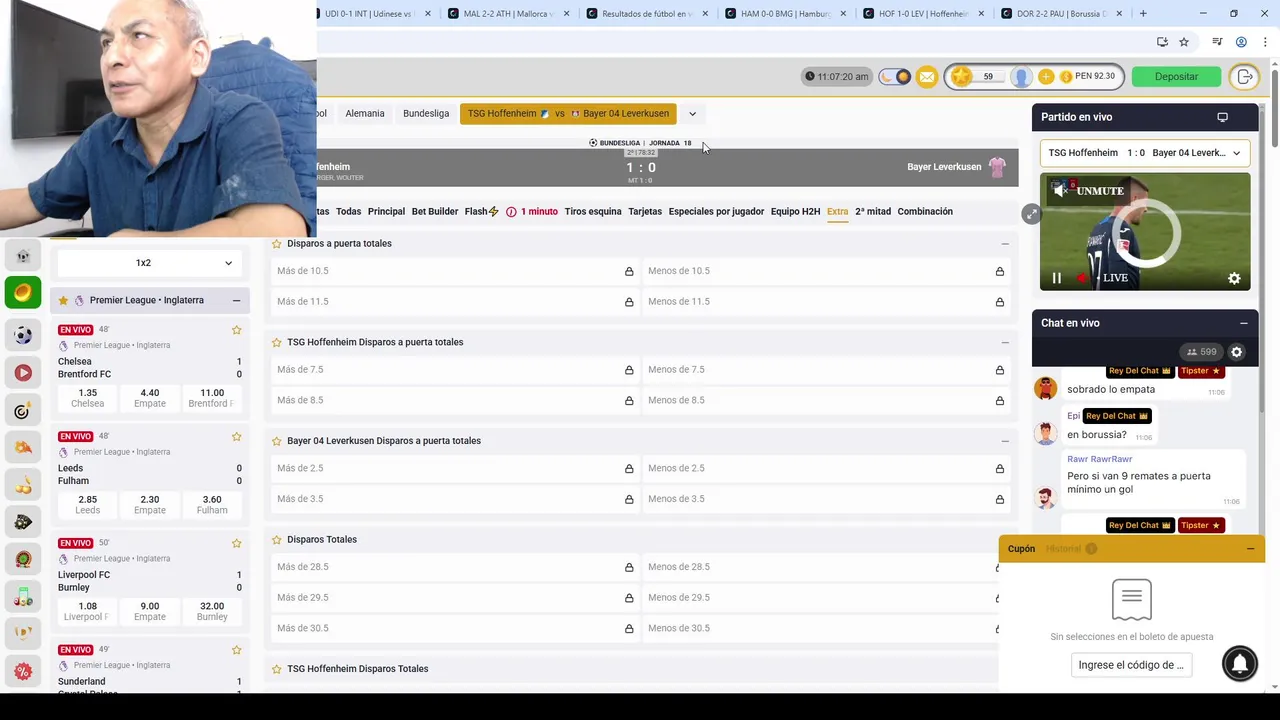This screenshot has width=1280, height=720.
Task: Minimize the Chat en vivo panel
Action: pyautogui.click(x=1244, y=323)
